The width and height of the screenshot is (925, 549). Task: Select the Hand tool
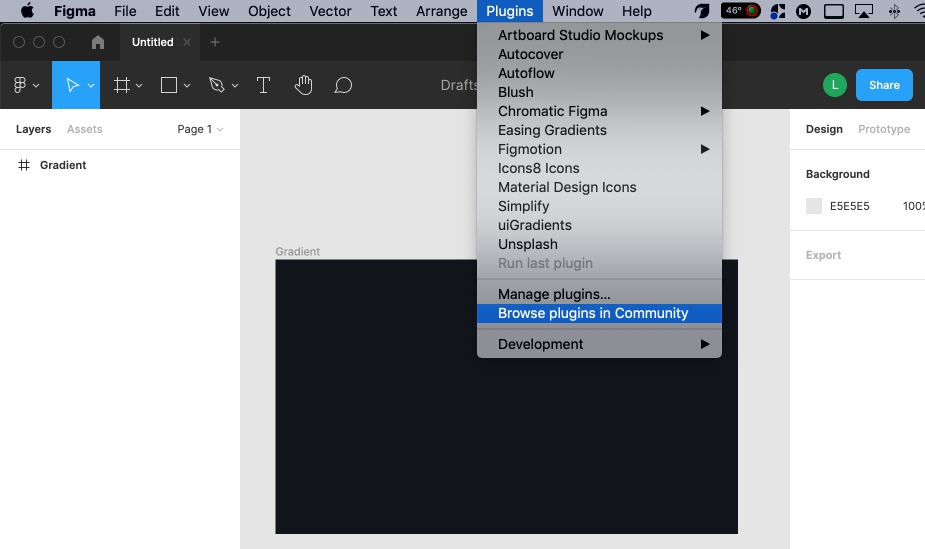point(303,85)
